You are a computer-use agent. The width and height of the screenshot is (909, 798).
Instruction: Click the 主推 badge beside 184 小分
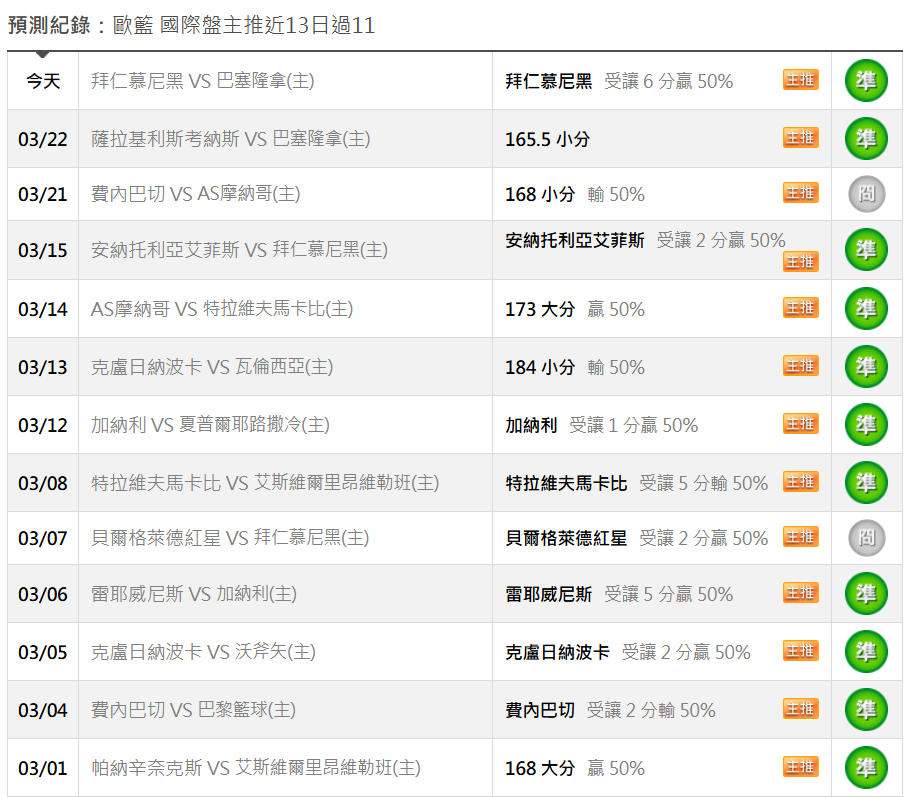click(801, 366)
